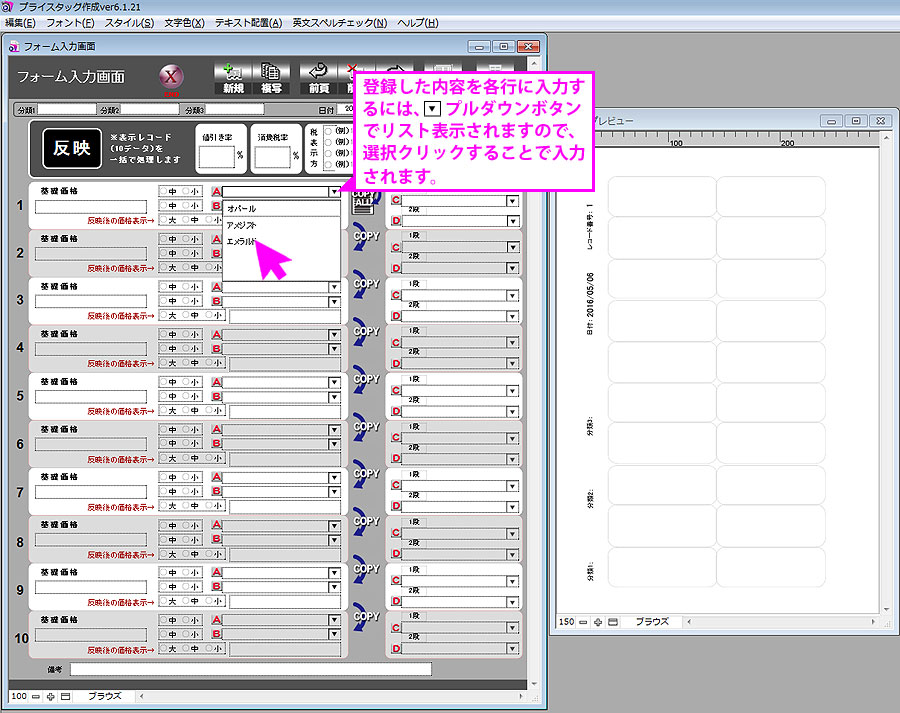
Task: Click the zoom-in plus button beside 100
Action: coord(50,695)
